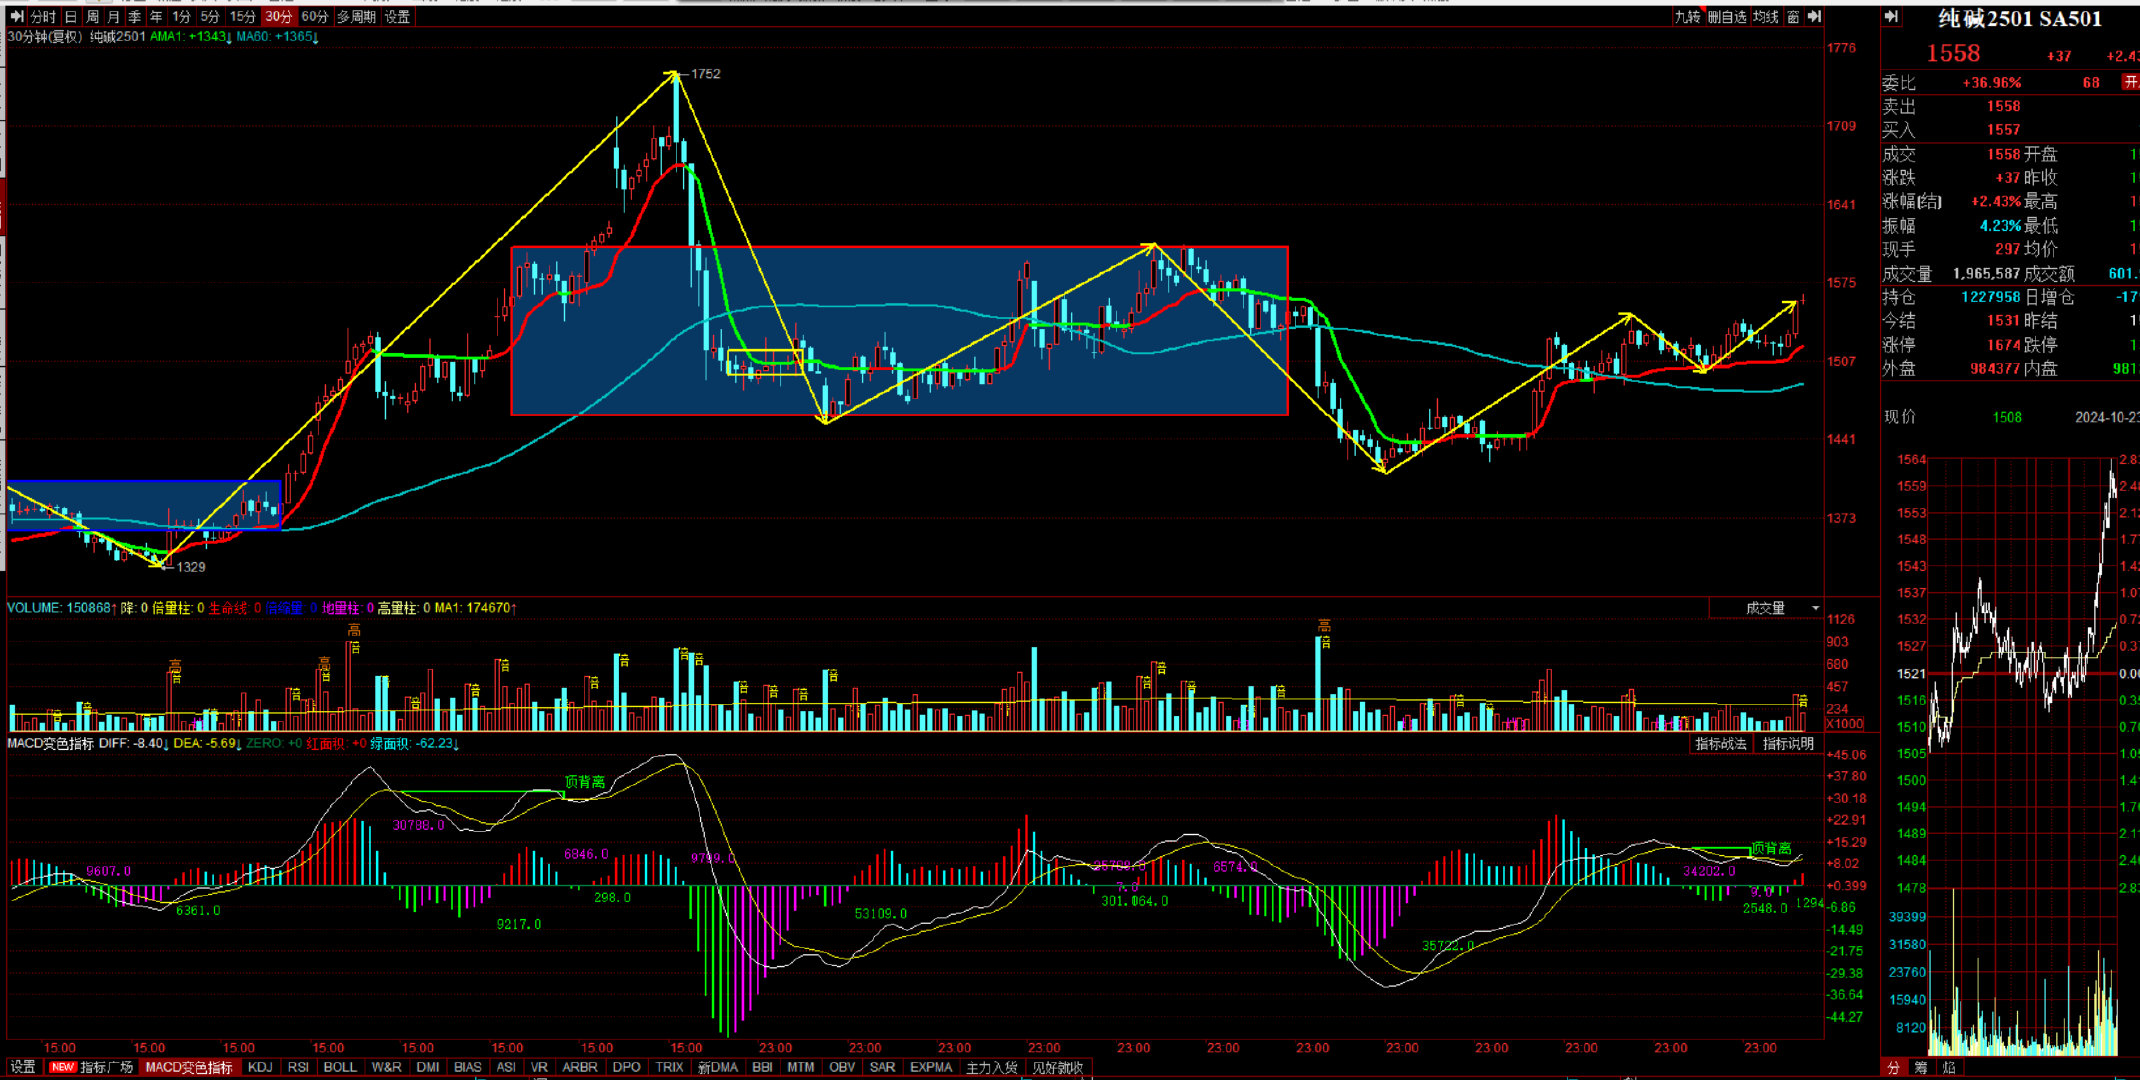Click the 纯碱2501 SA501 contract title
2140x1080 pixels.
coord(2019,19)
